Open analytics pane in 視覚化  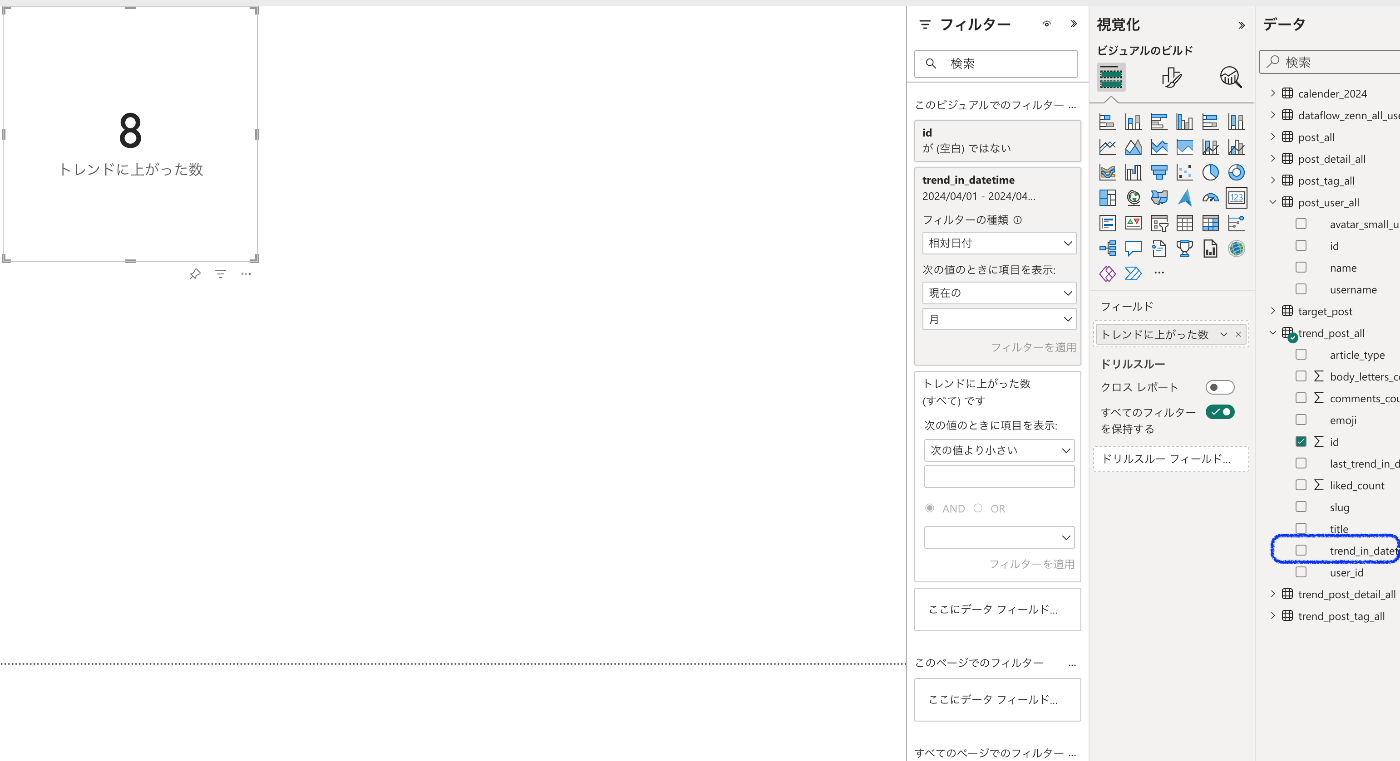coord(1229,77)
